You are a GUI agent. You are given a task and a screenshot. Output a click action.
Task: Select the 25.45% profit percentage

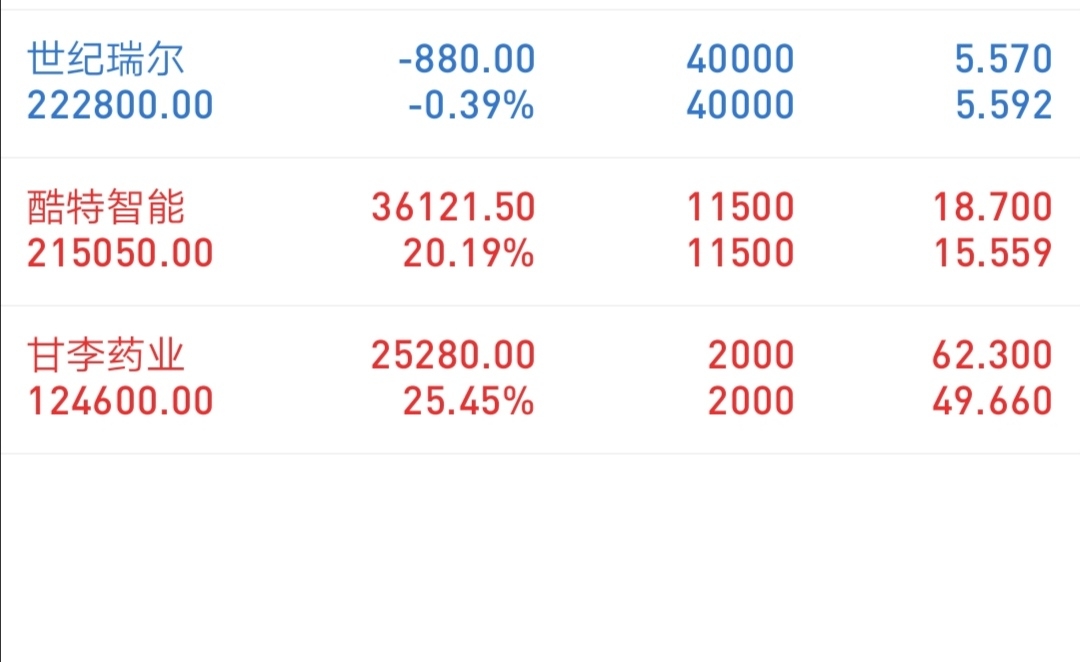click(468, 402)
